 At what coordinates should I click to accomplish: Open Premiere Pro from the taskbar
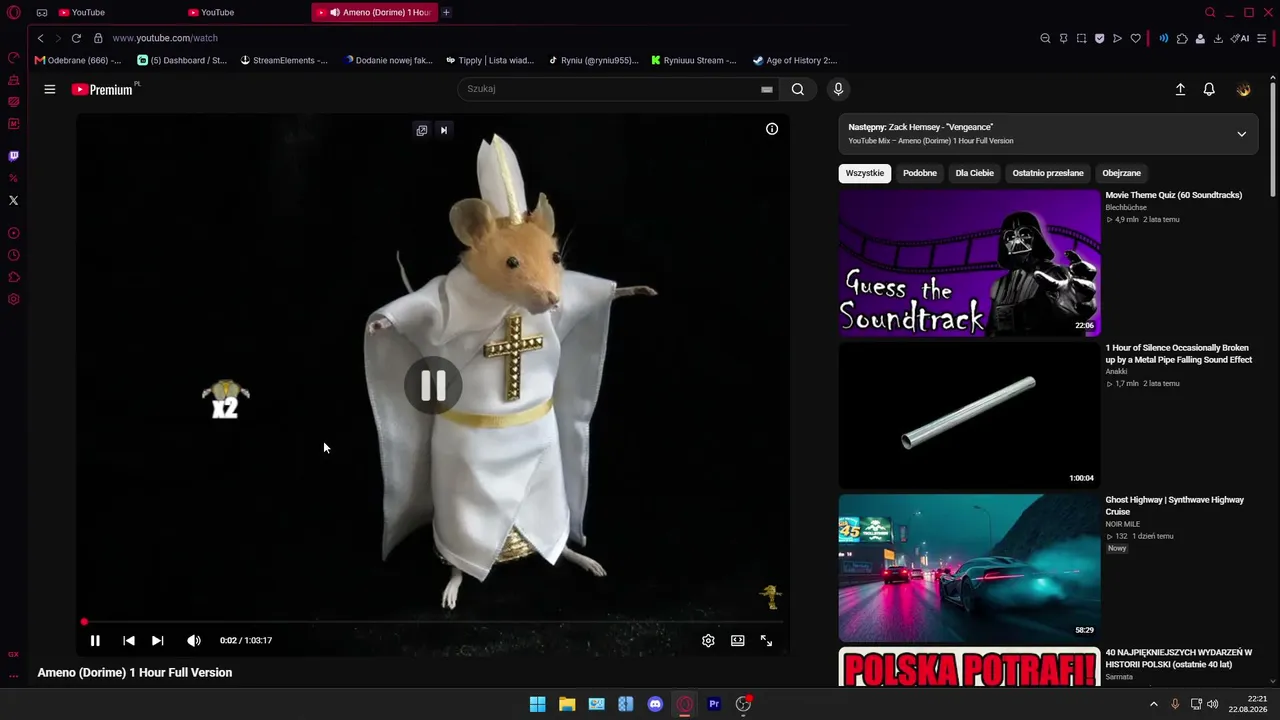point(714,704)
